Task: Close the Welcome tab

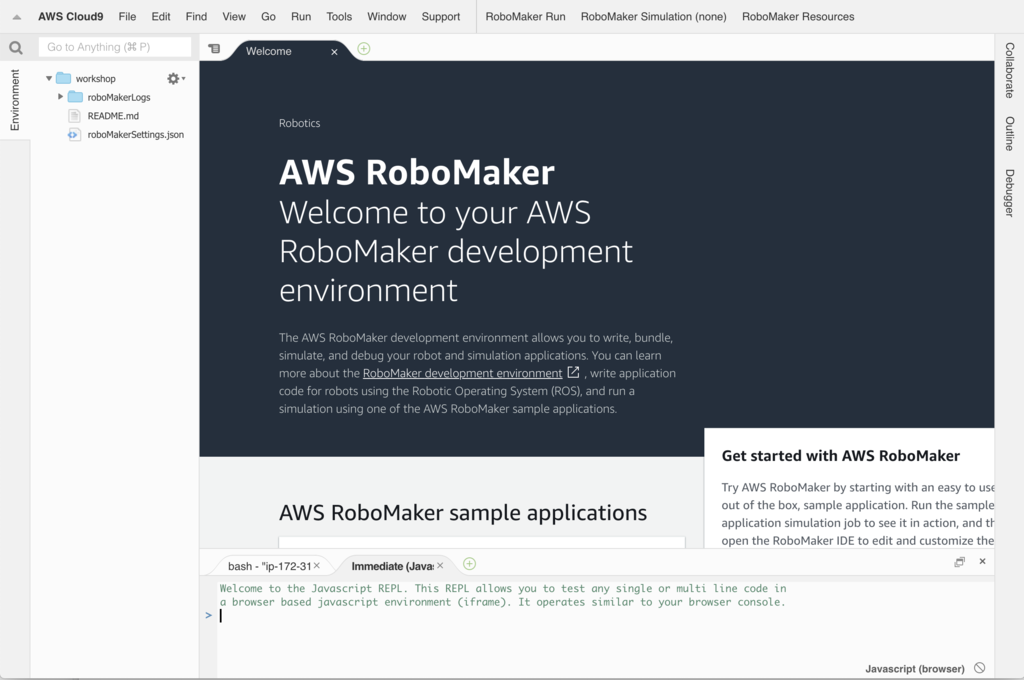Action: click(x=334, y=52)
